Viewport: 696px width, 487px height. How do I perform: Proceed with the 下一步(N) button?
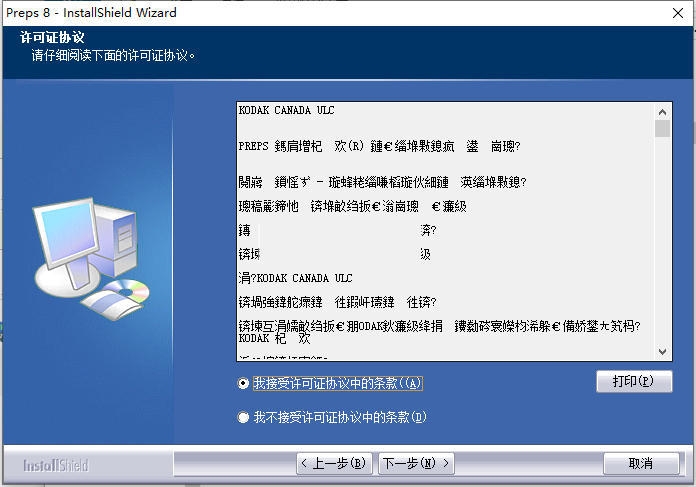416,463
